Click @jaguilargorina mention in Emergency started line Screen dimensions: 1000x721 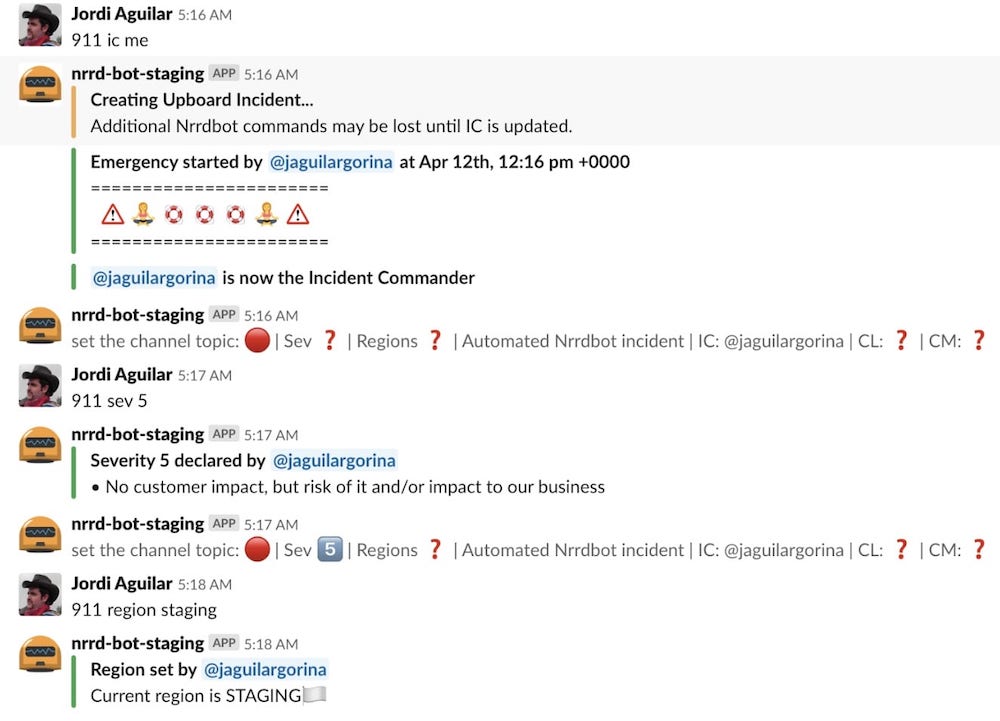[331, 162]
